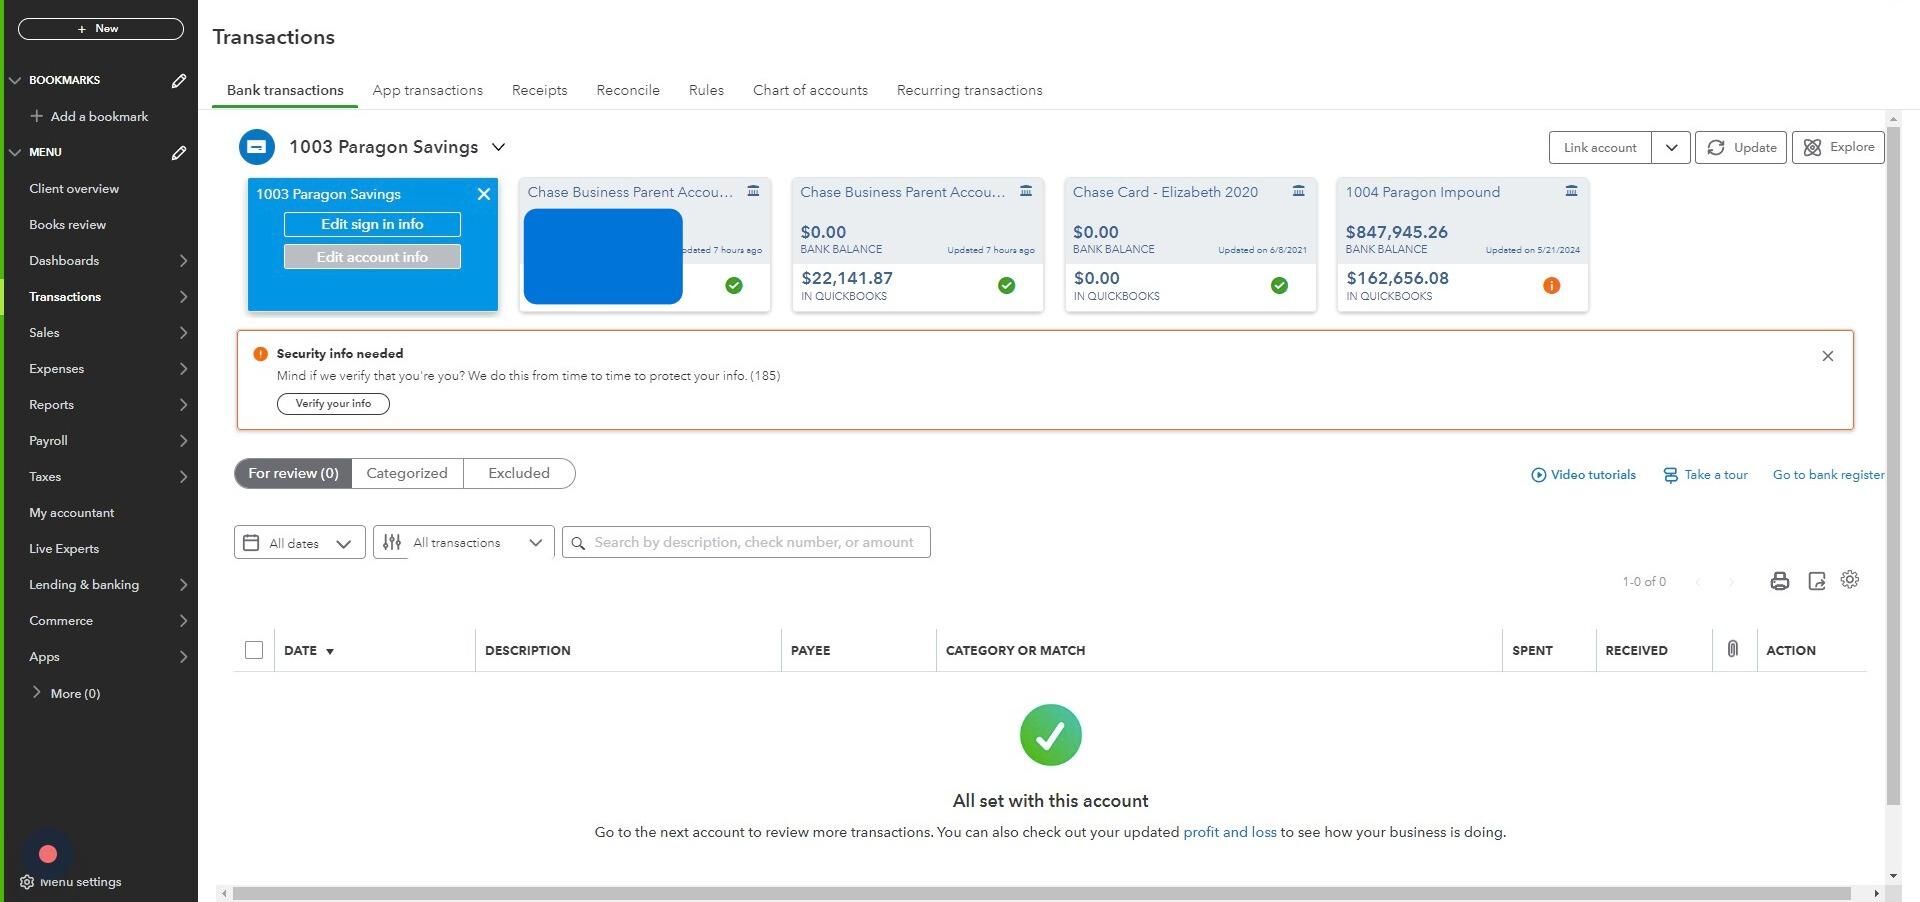Click bank icon on Chase Card - Elizabeth 2020
The width and height of the screenshot is (1920, 902).
(1298, 191)
